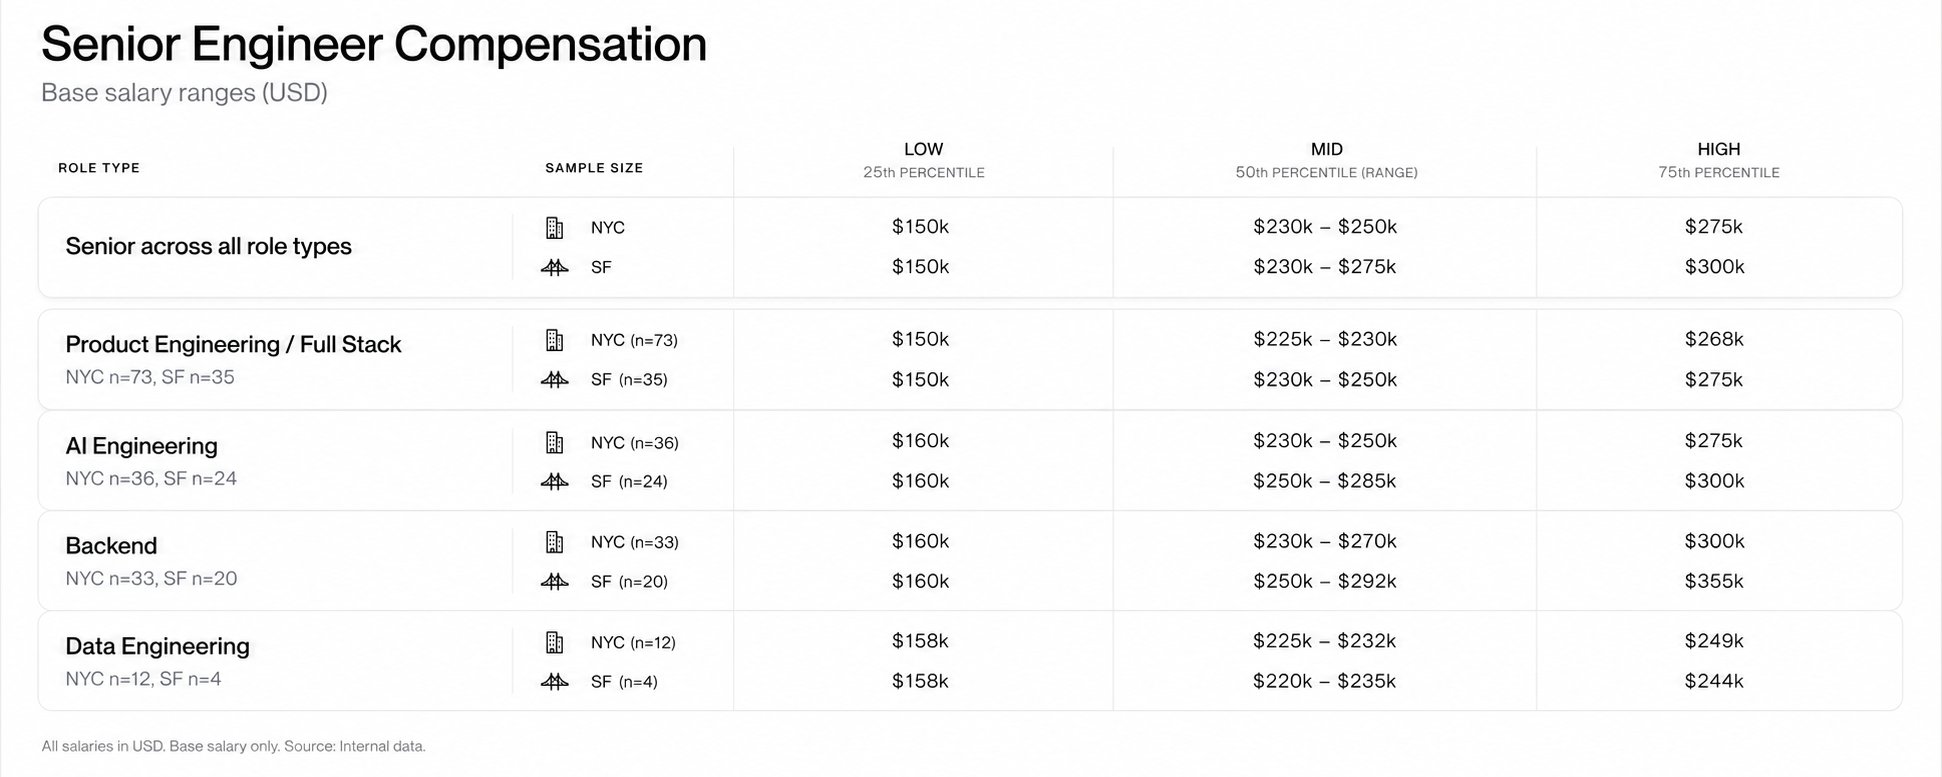Select the AI Engineering row title
This screenshot has width=1942, height=777.
[x=141, y=446]
